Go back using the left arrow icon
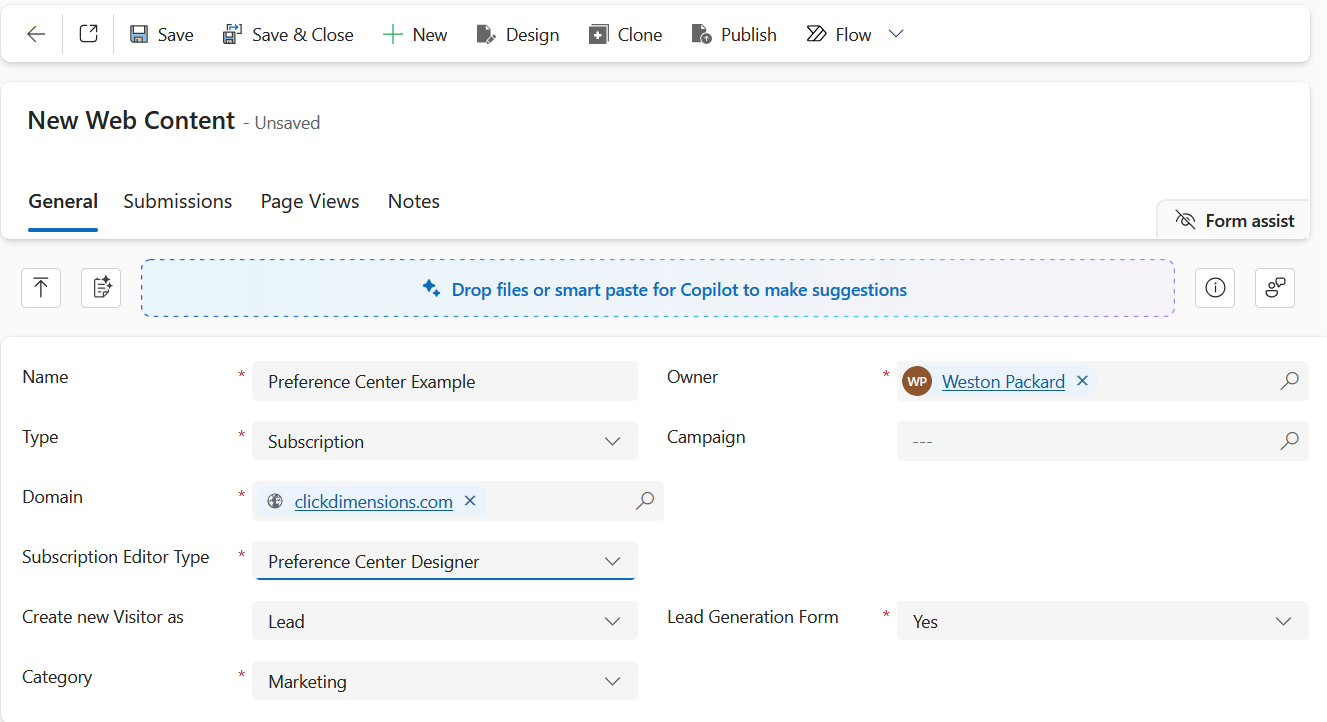This screenshot has width=1327, height=722. click(x=36, y=34)
